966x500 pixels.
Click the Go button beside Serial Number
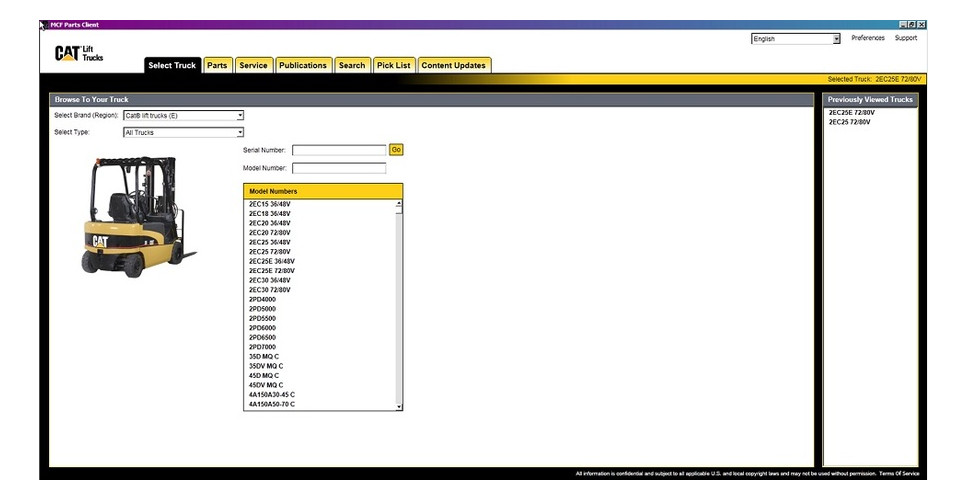(396, 150)
